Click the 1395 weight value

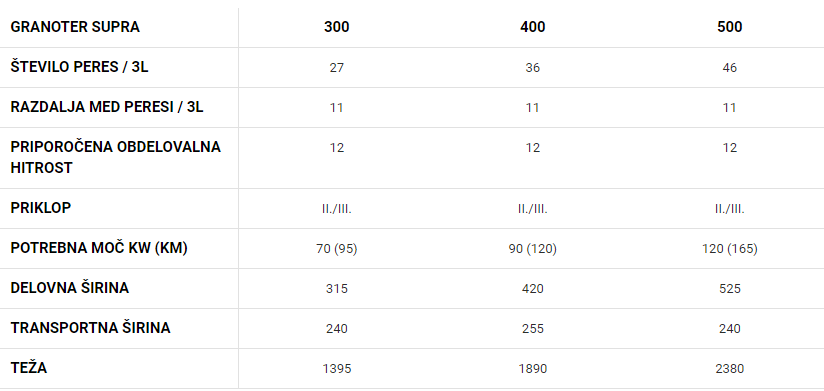pyautogui.click(x=336, y=368)
